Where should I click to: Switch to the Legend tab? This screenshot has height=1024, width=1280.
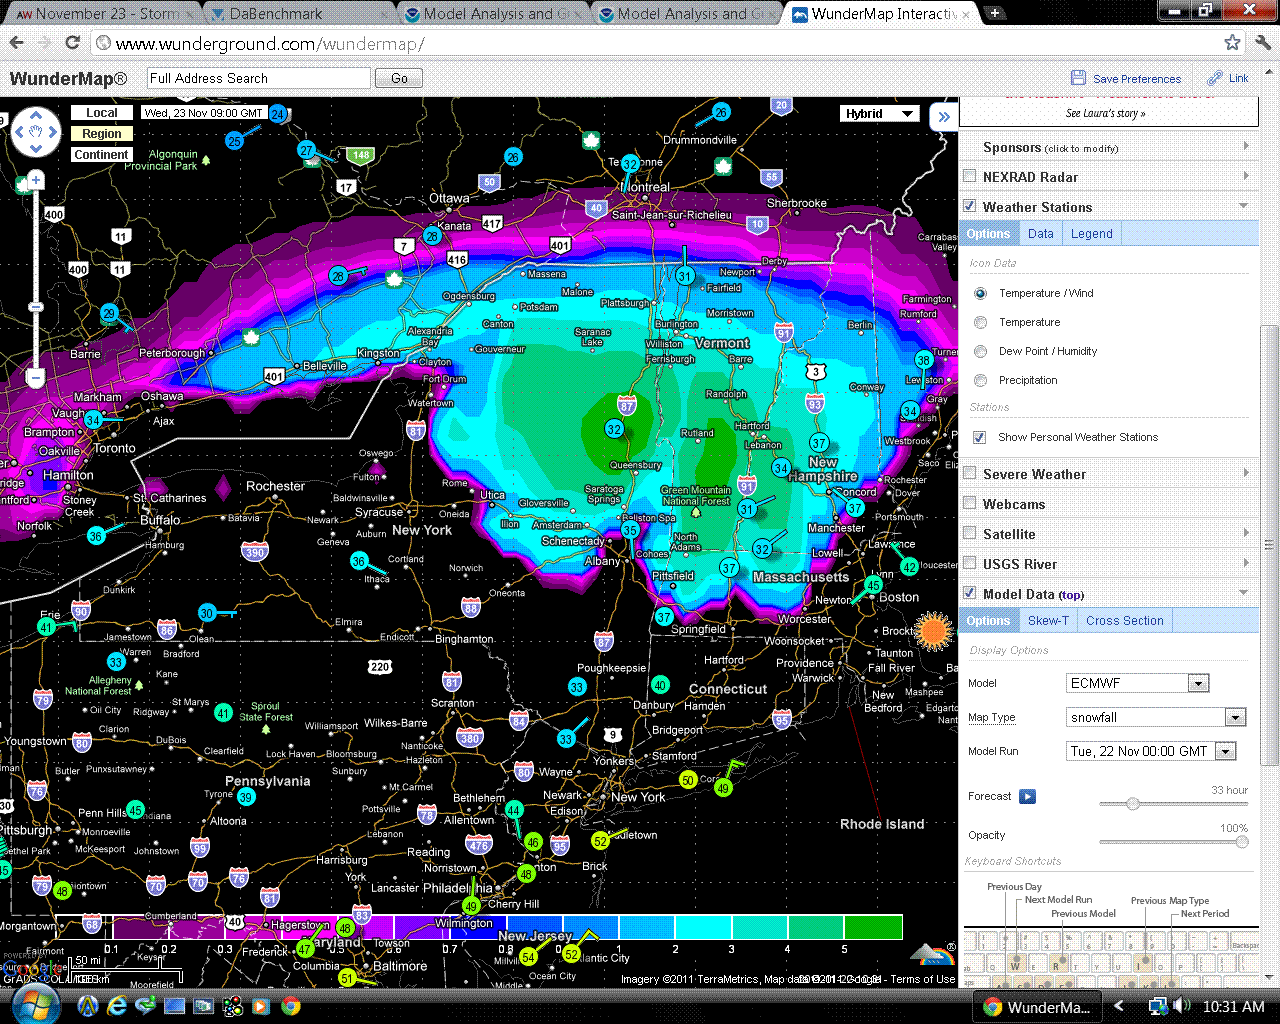click(x=1091, y=233)
